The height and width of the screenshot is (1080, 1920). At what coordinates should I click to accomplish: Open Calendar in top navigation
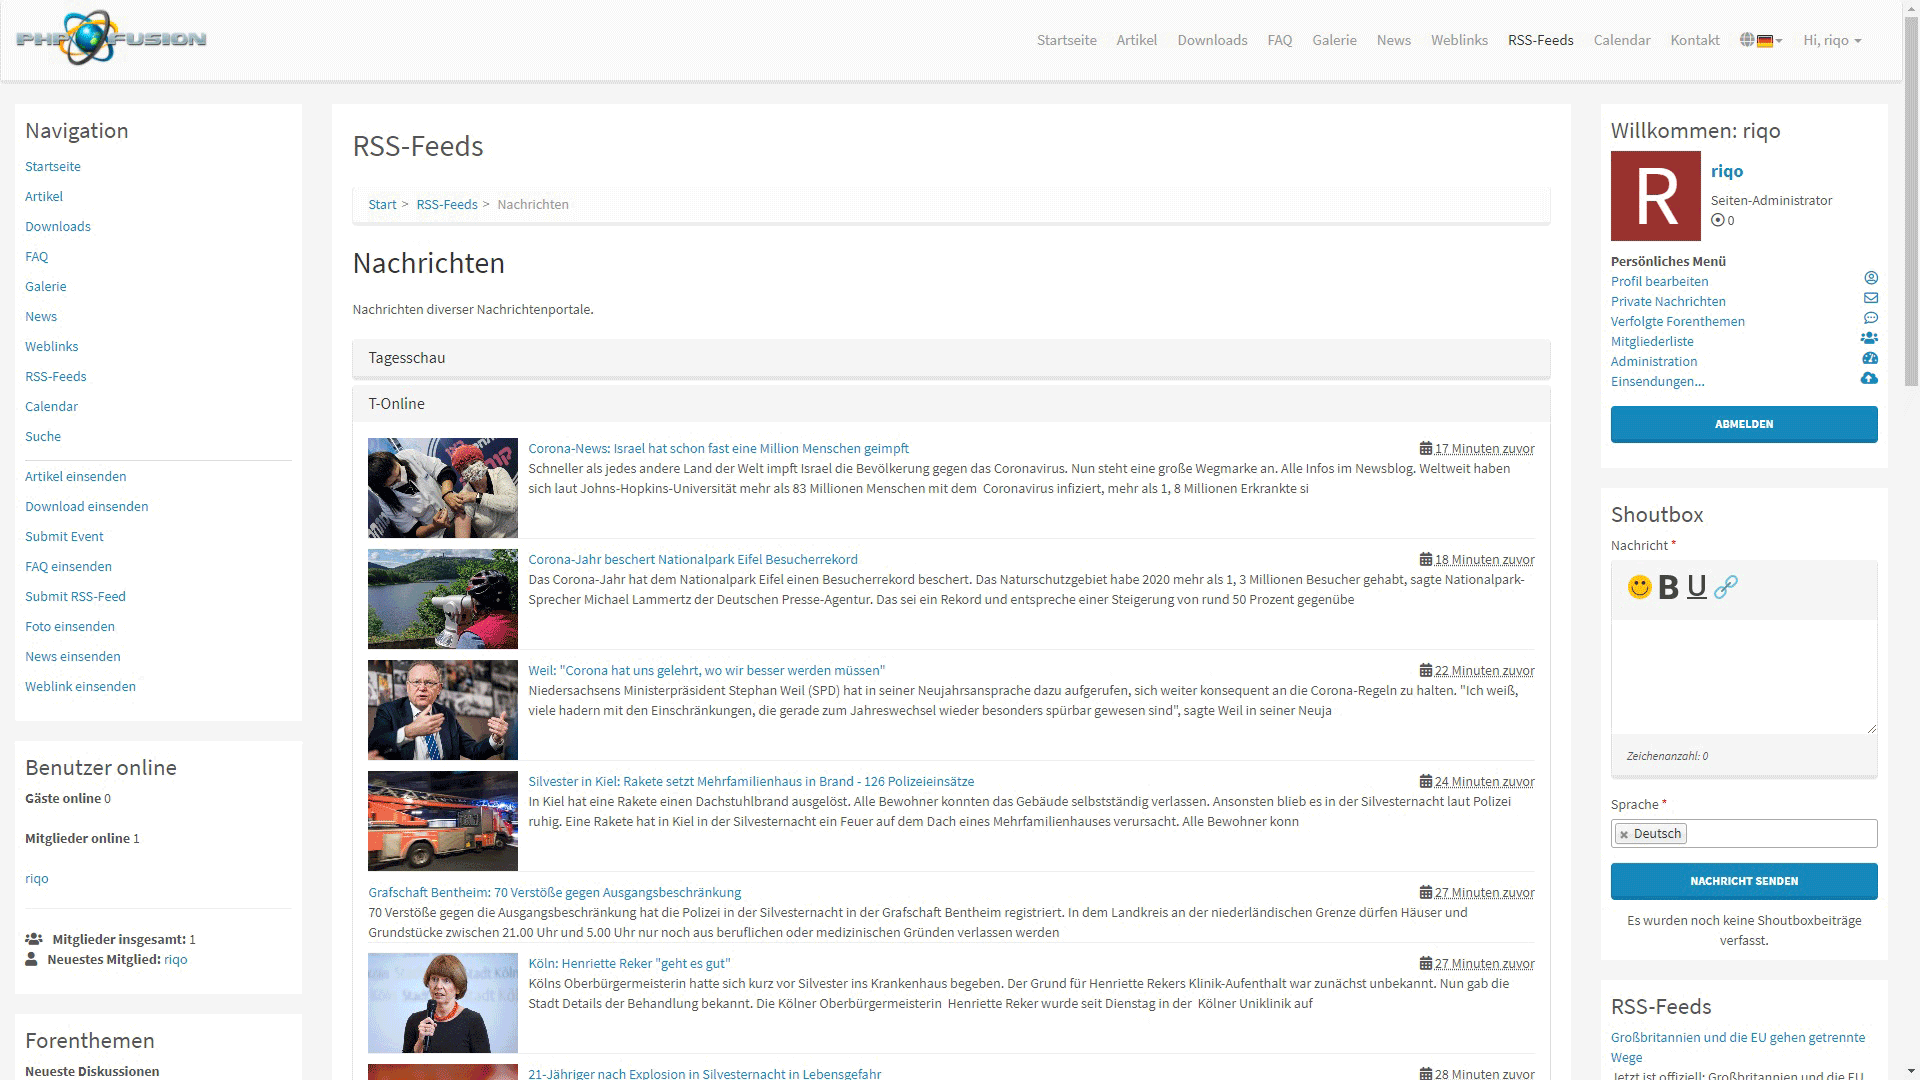pyautogui.click(x=1621, y=40)
